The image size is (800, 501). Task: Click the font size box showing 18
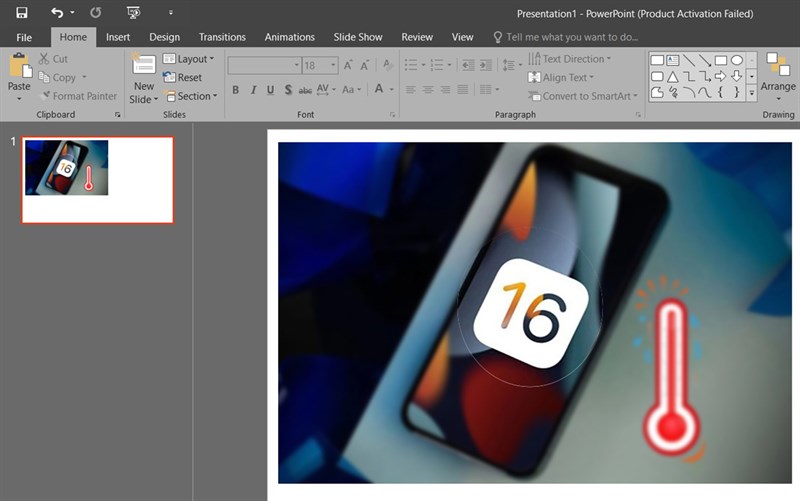point(320,65)
